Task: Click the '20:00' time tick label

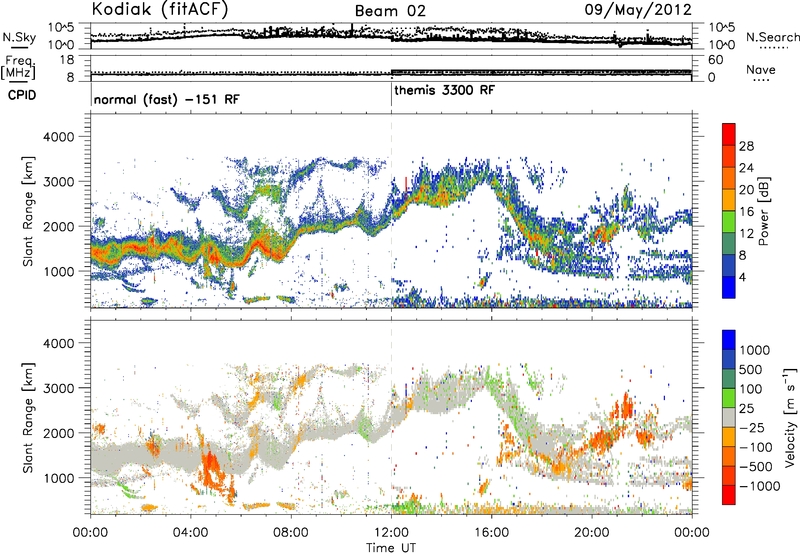Action: pos(592,533)
